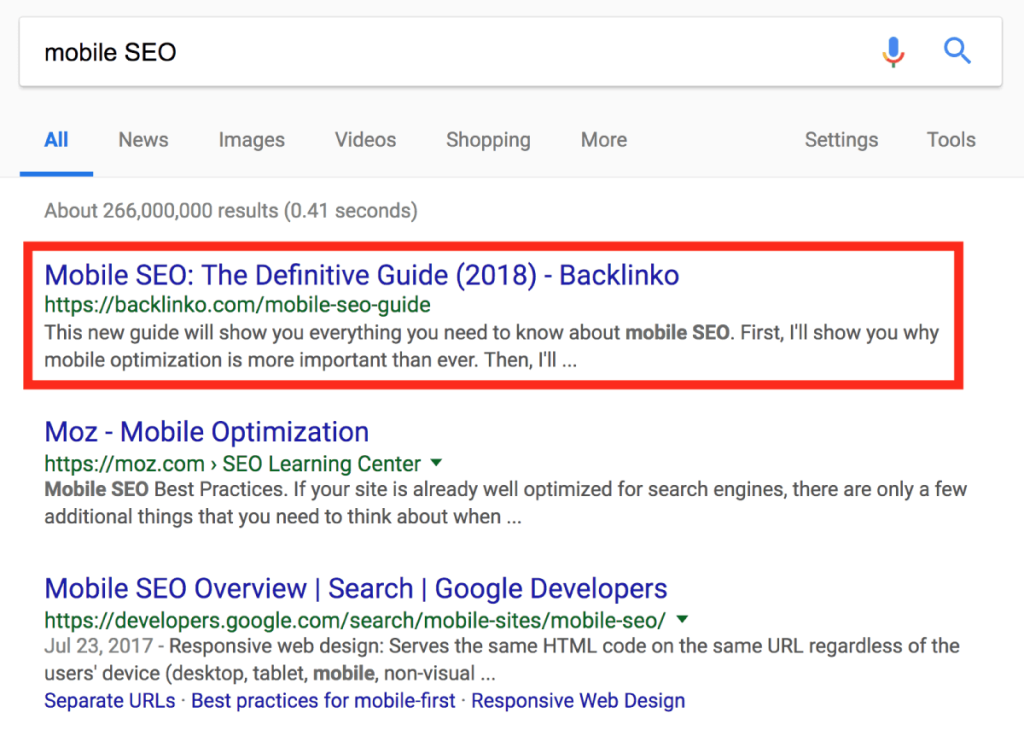Switch to the News tab

point(143,140)
